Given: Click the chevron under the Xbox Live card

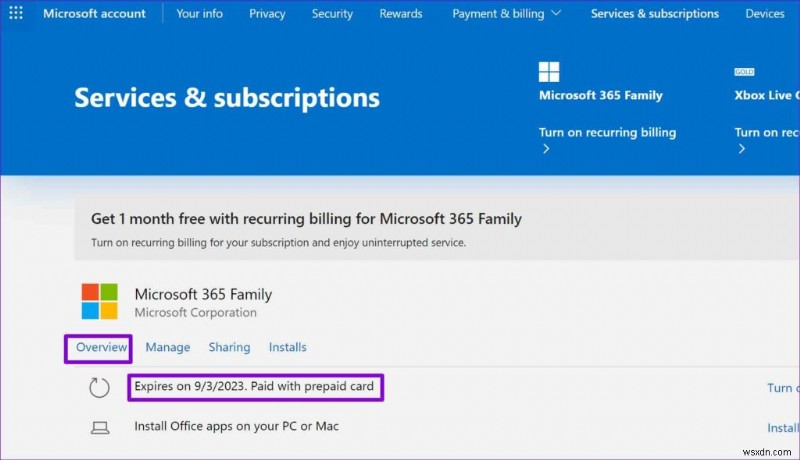Looking at the screenshot, I should click(742, 149).
